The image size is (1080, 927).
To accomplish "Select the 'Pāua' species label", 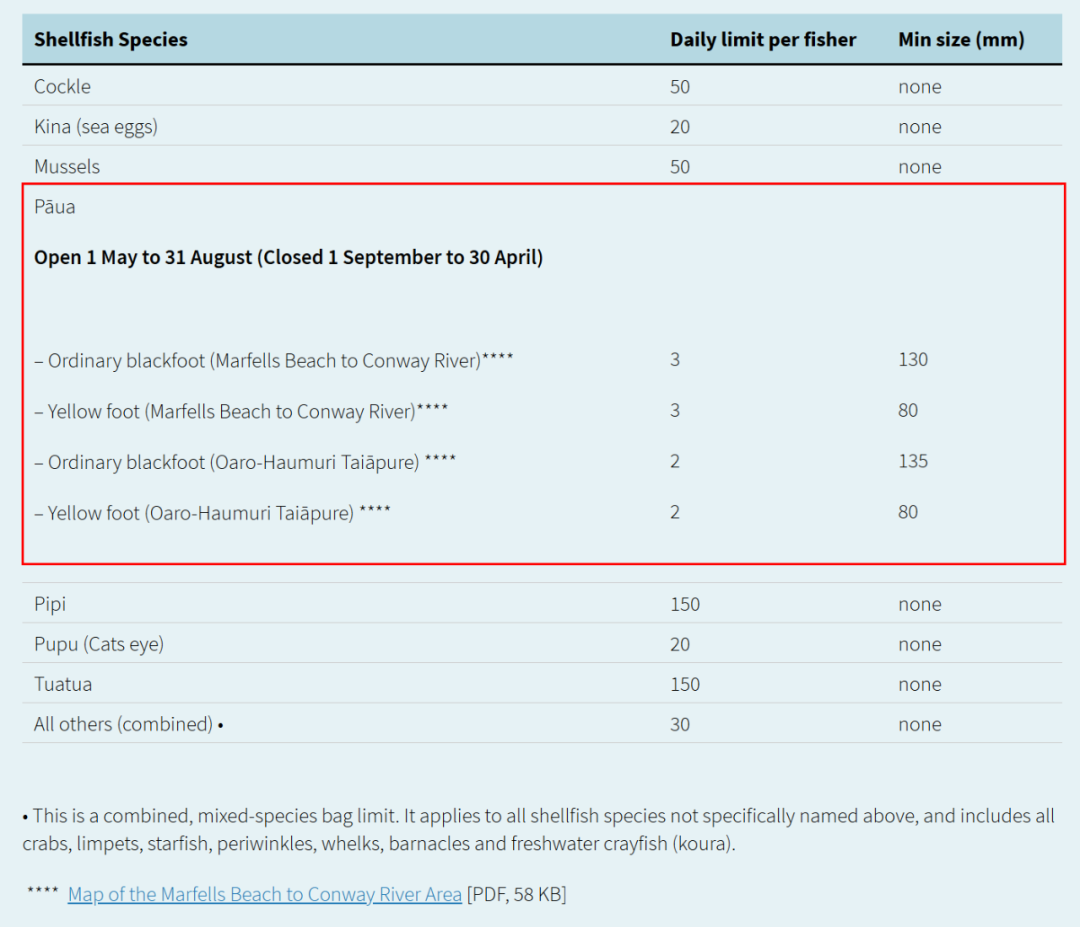I will tap(54, 206).
